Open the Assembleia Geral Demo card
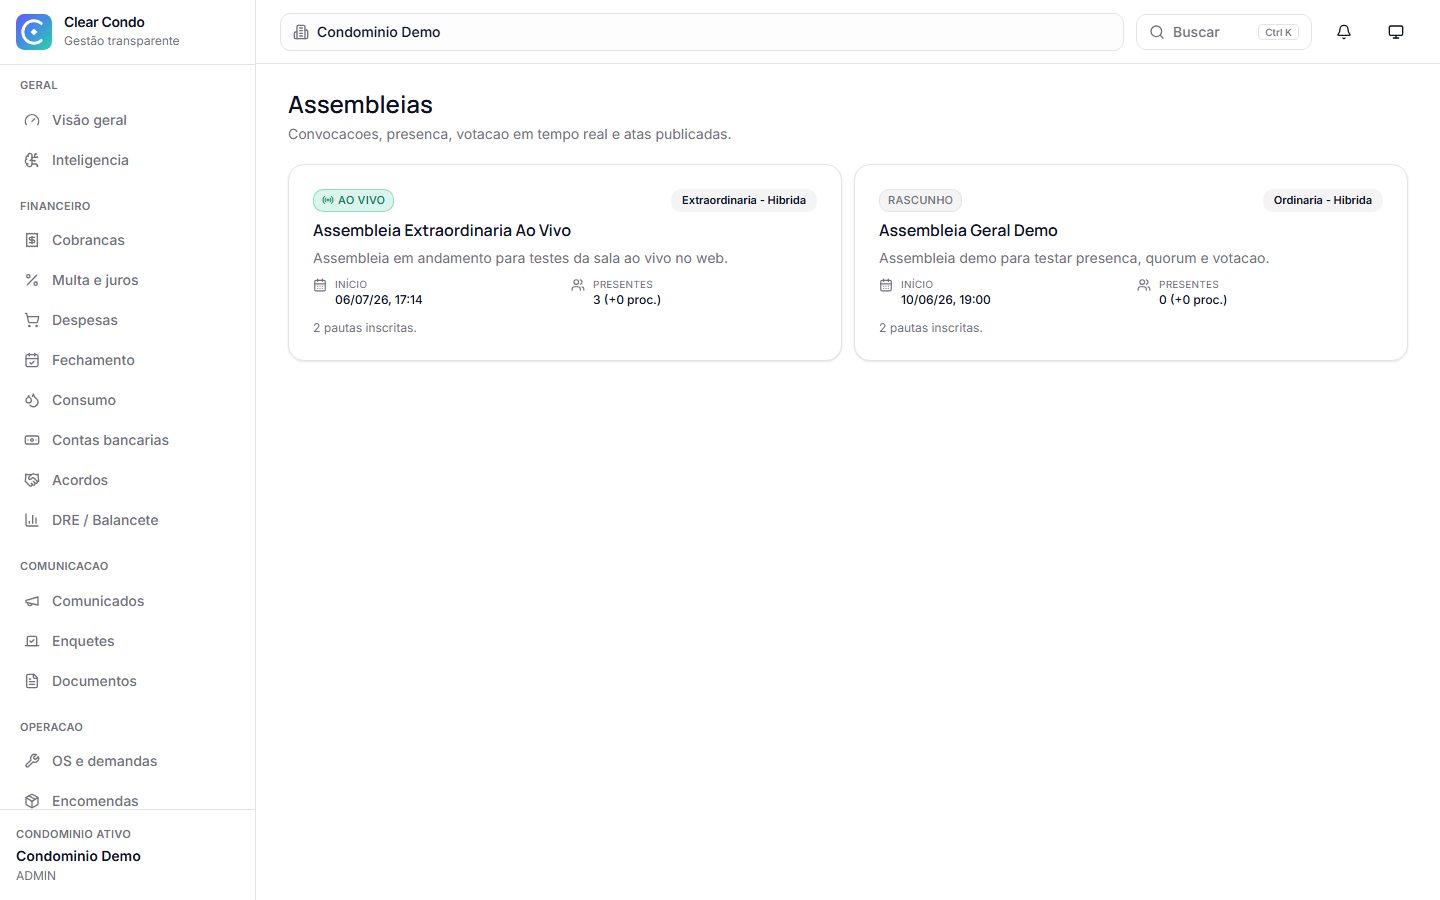 click(x=1131, y=262)
